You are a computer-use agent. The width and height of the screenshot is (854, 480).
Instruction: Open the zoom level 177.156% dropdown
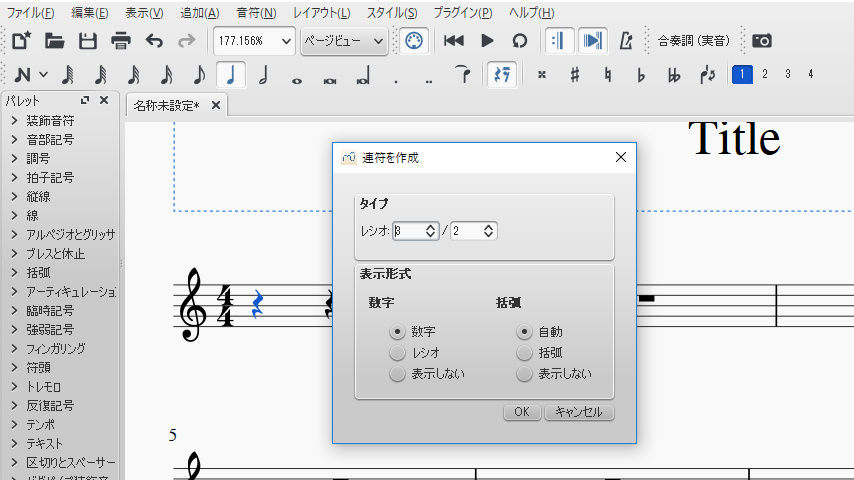point(254,41)
